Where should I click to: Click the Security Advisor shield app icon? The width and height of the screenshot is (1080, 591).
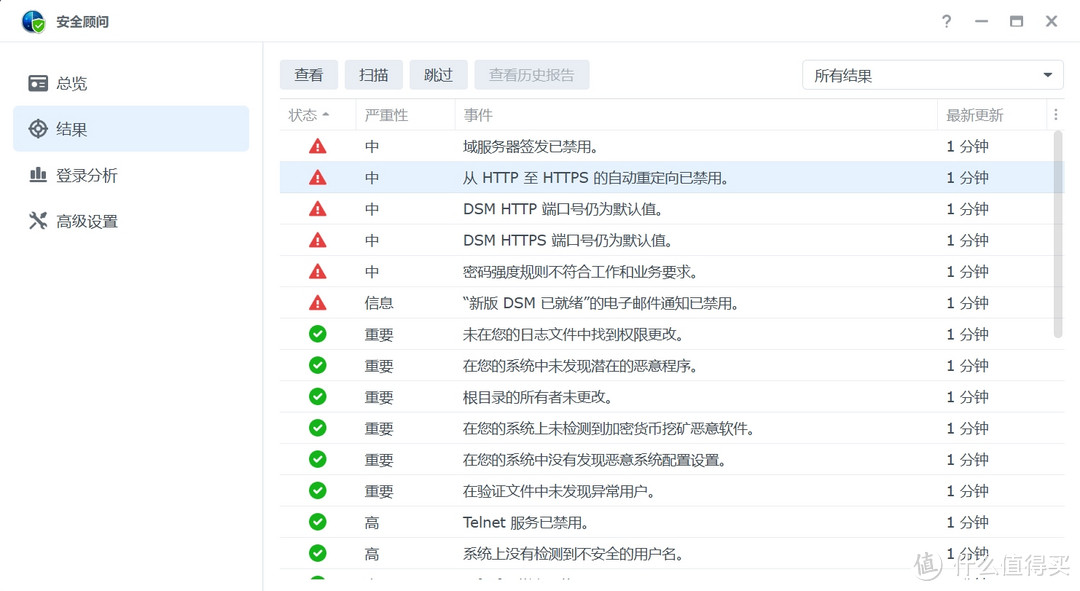[x=33, y=21]
